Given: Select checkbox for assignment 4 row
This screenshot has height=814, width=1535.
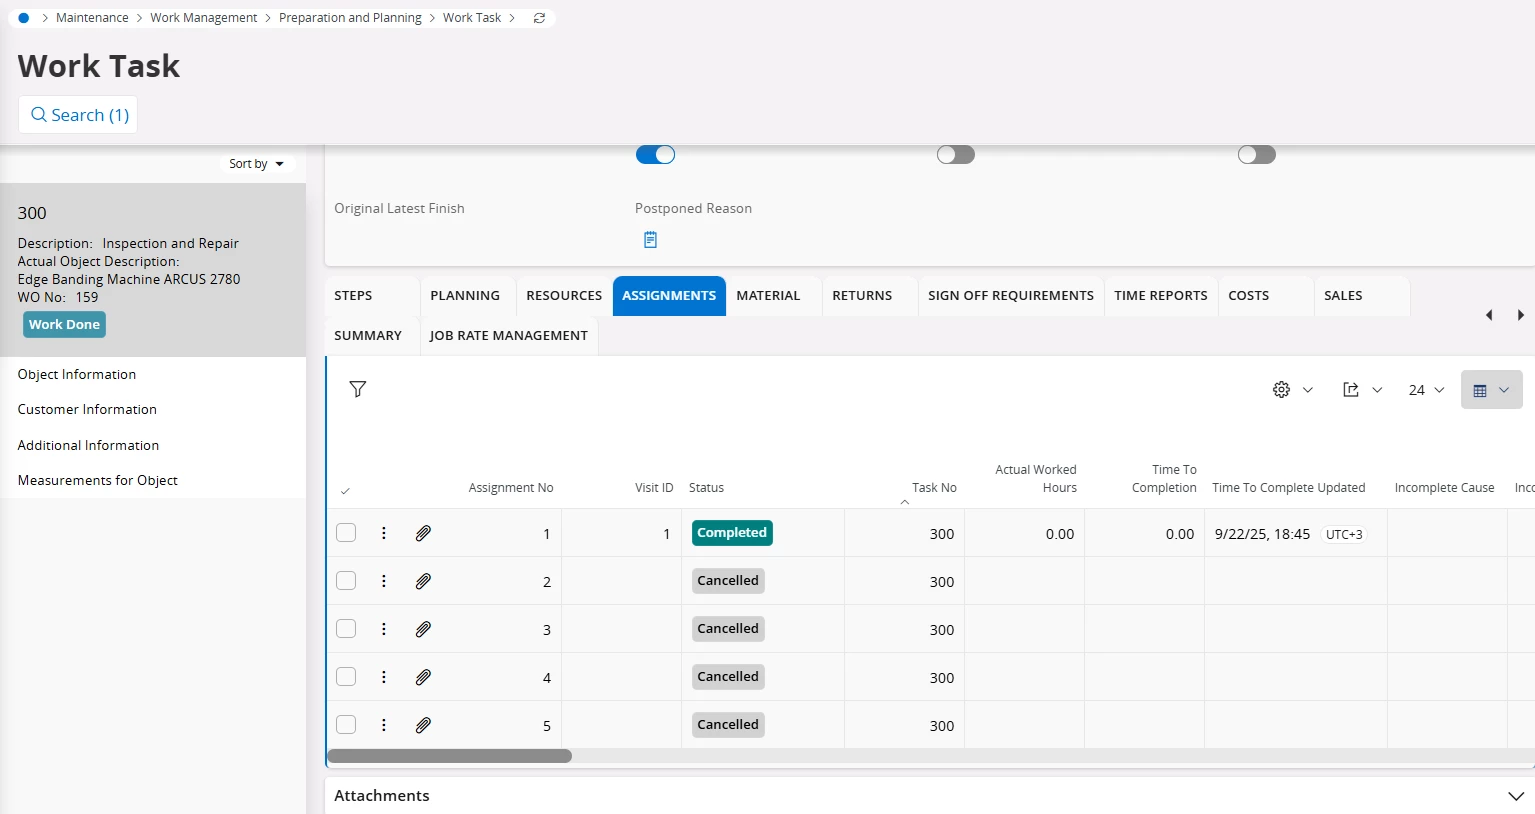Looking at the screenshot, I should point(346,676).
